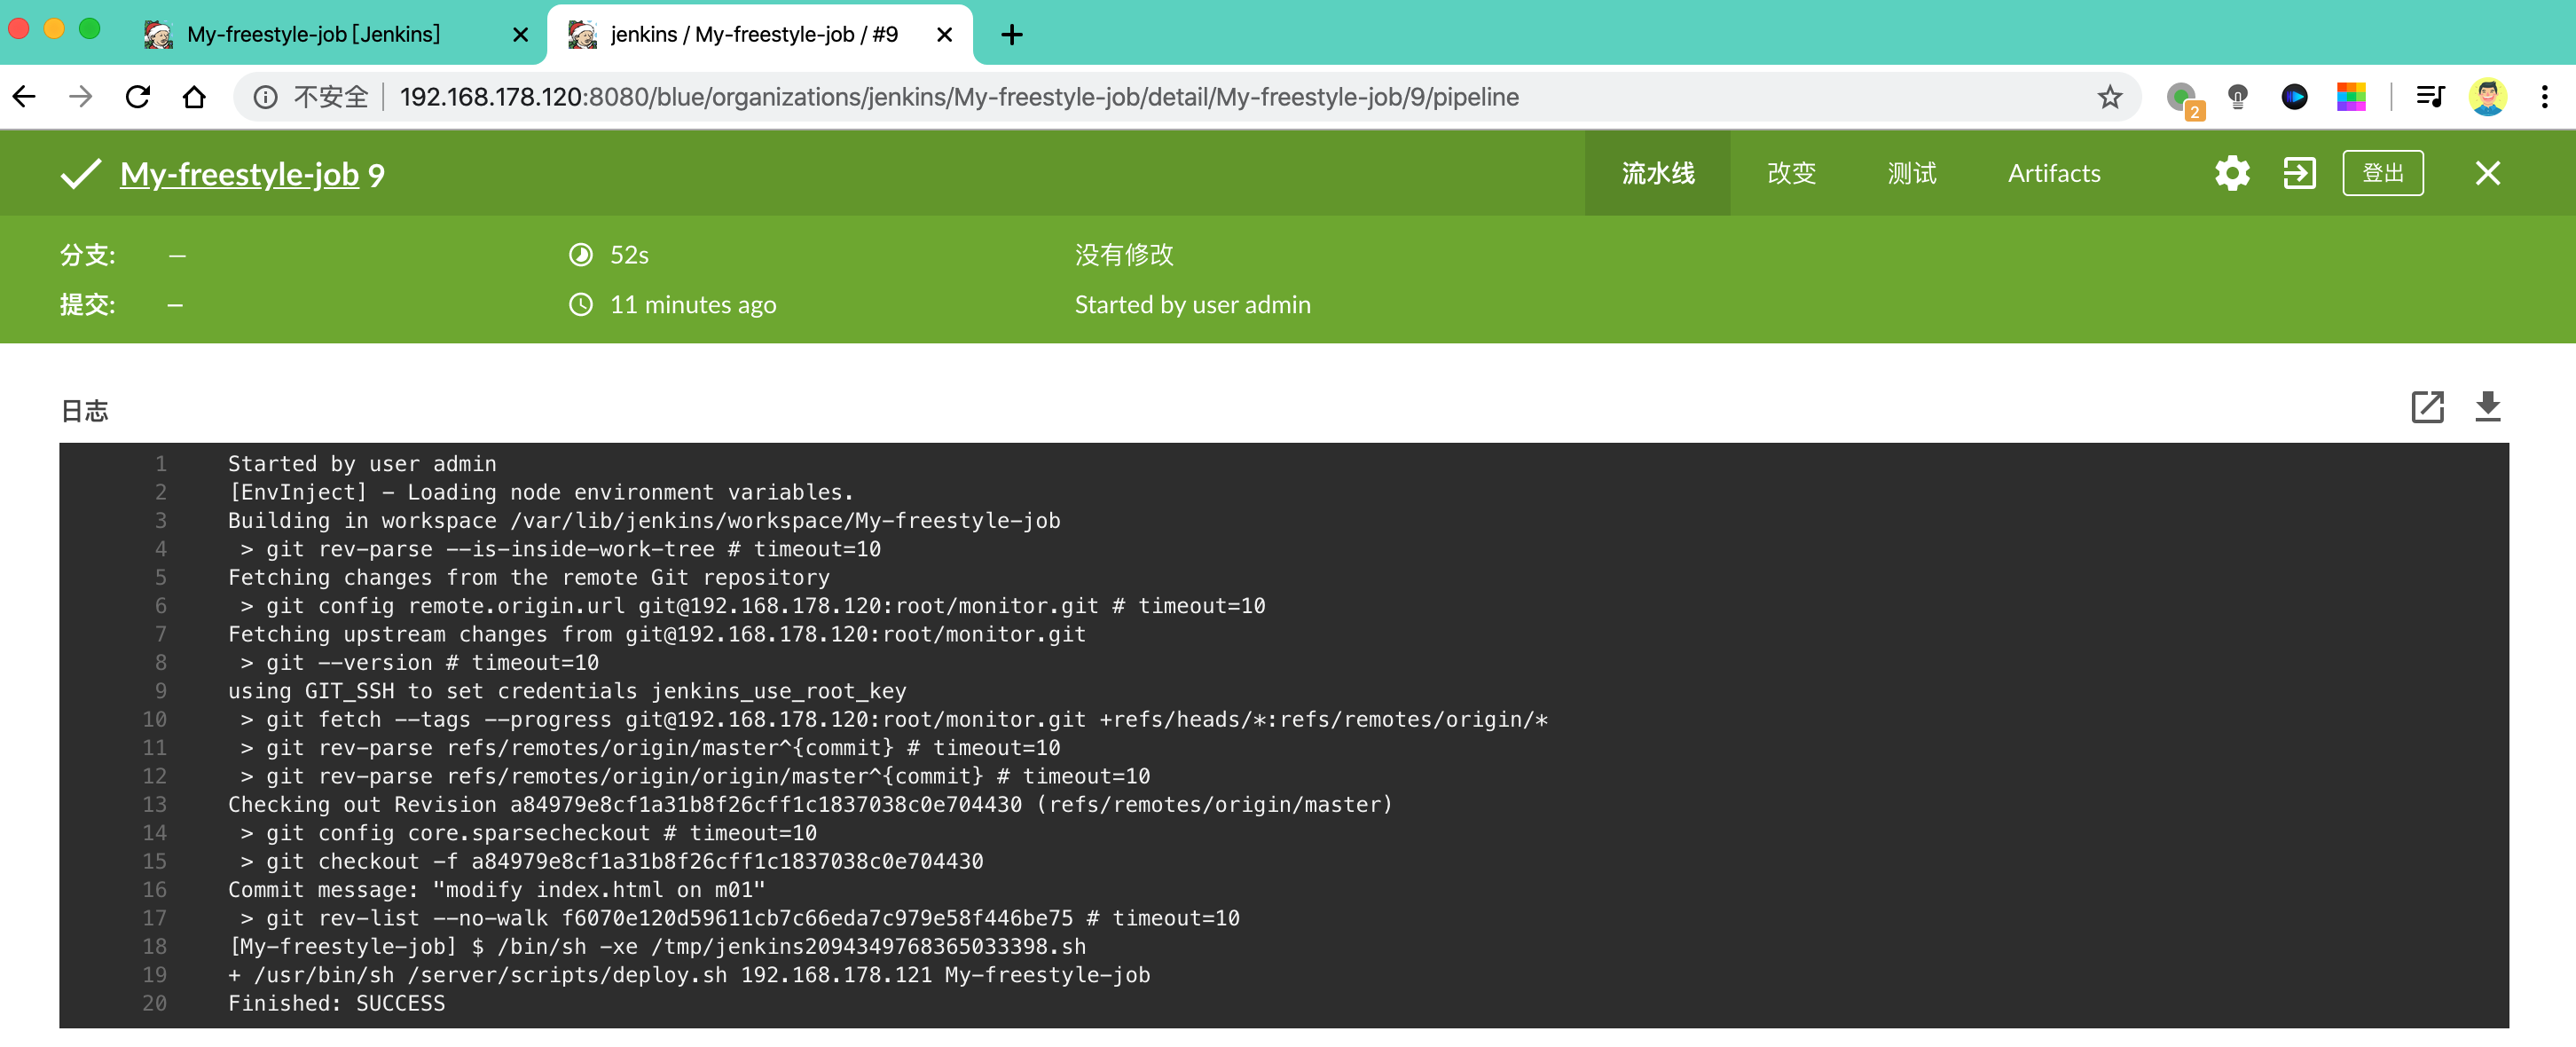Open the log in a new window
Screen dimensions: 2576x1047
(x=2427, y=407)
